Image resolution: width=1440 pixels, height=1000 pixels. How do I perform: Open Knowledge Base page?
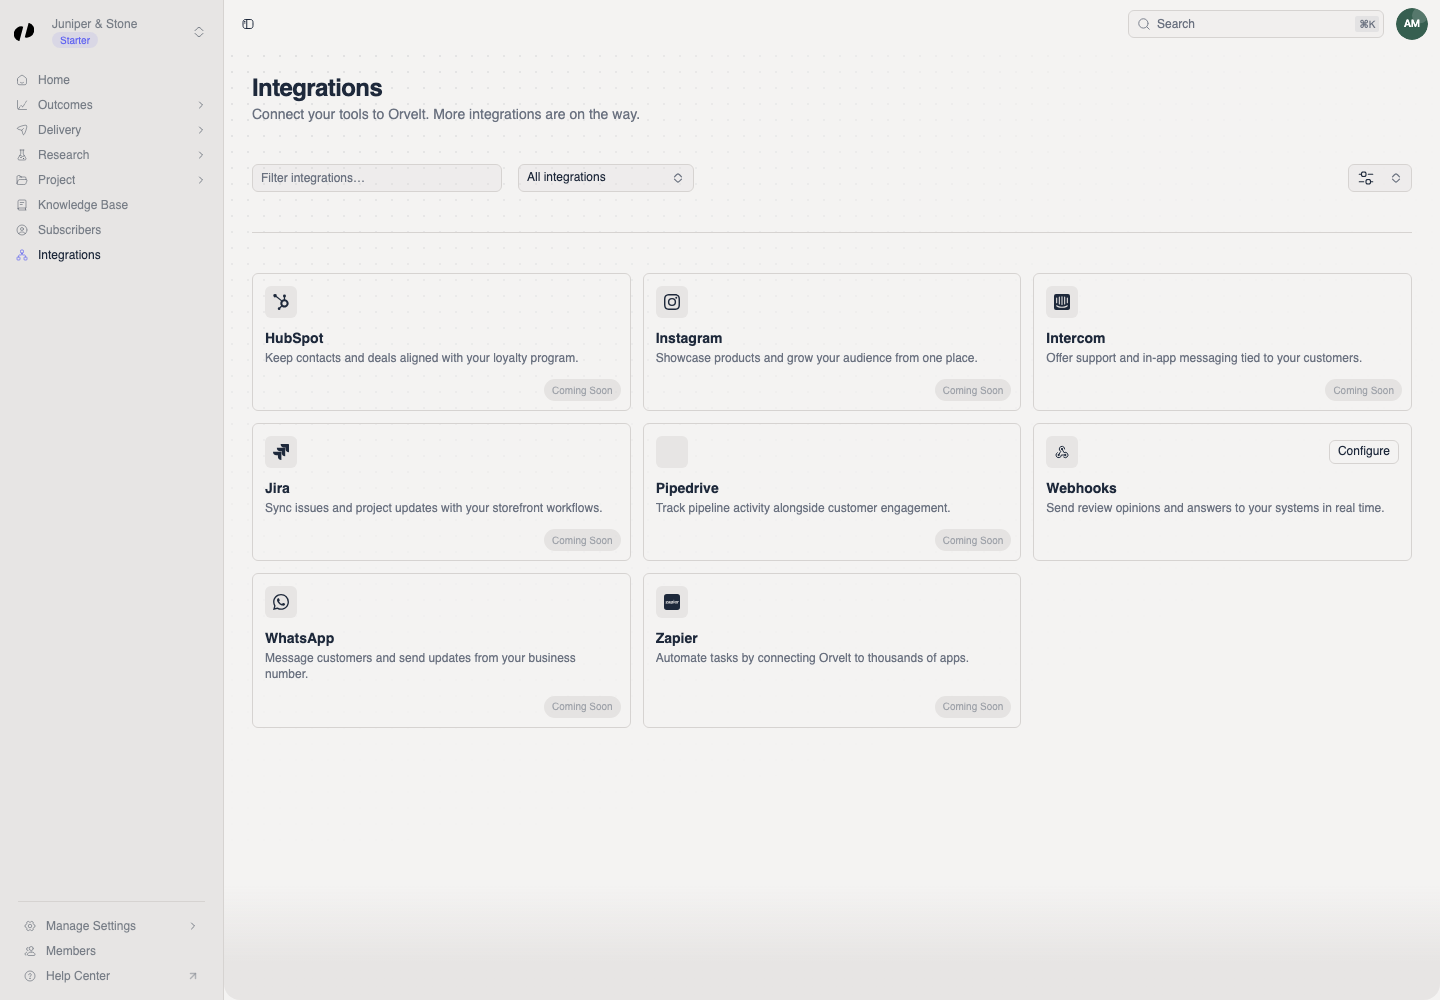point(111,205)
